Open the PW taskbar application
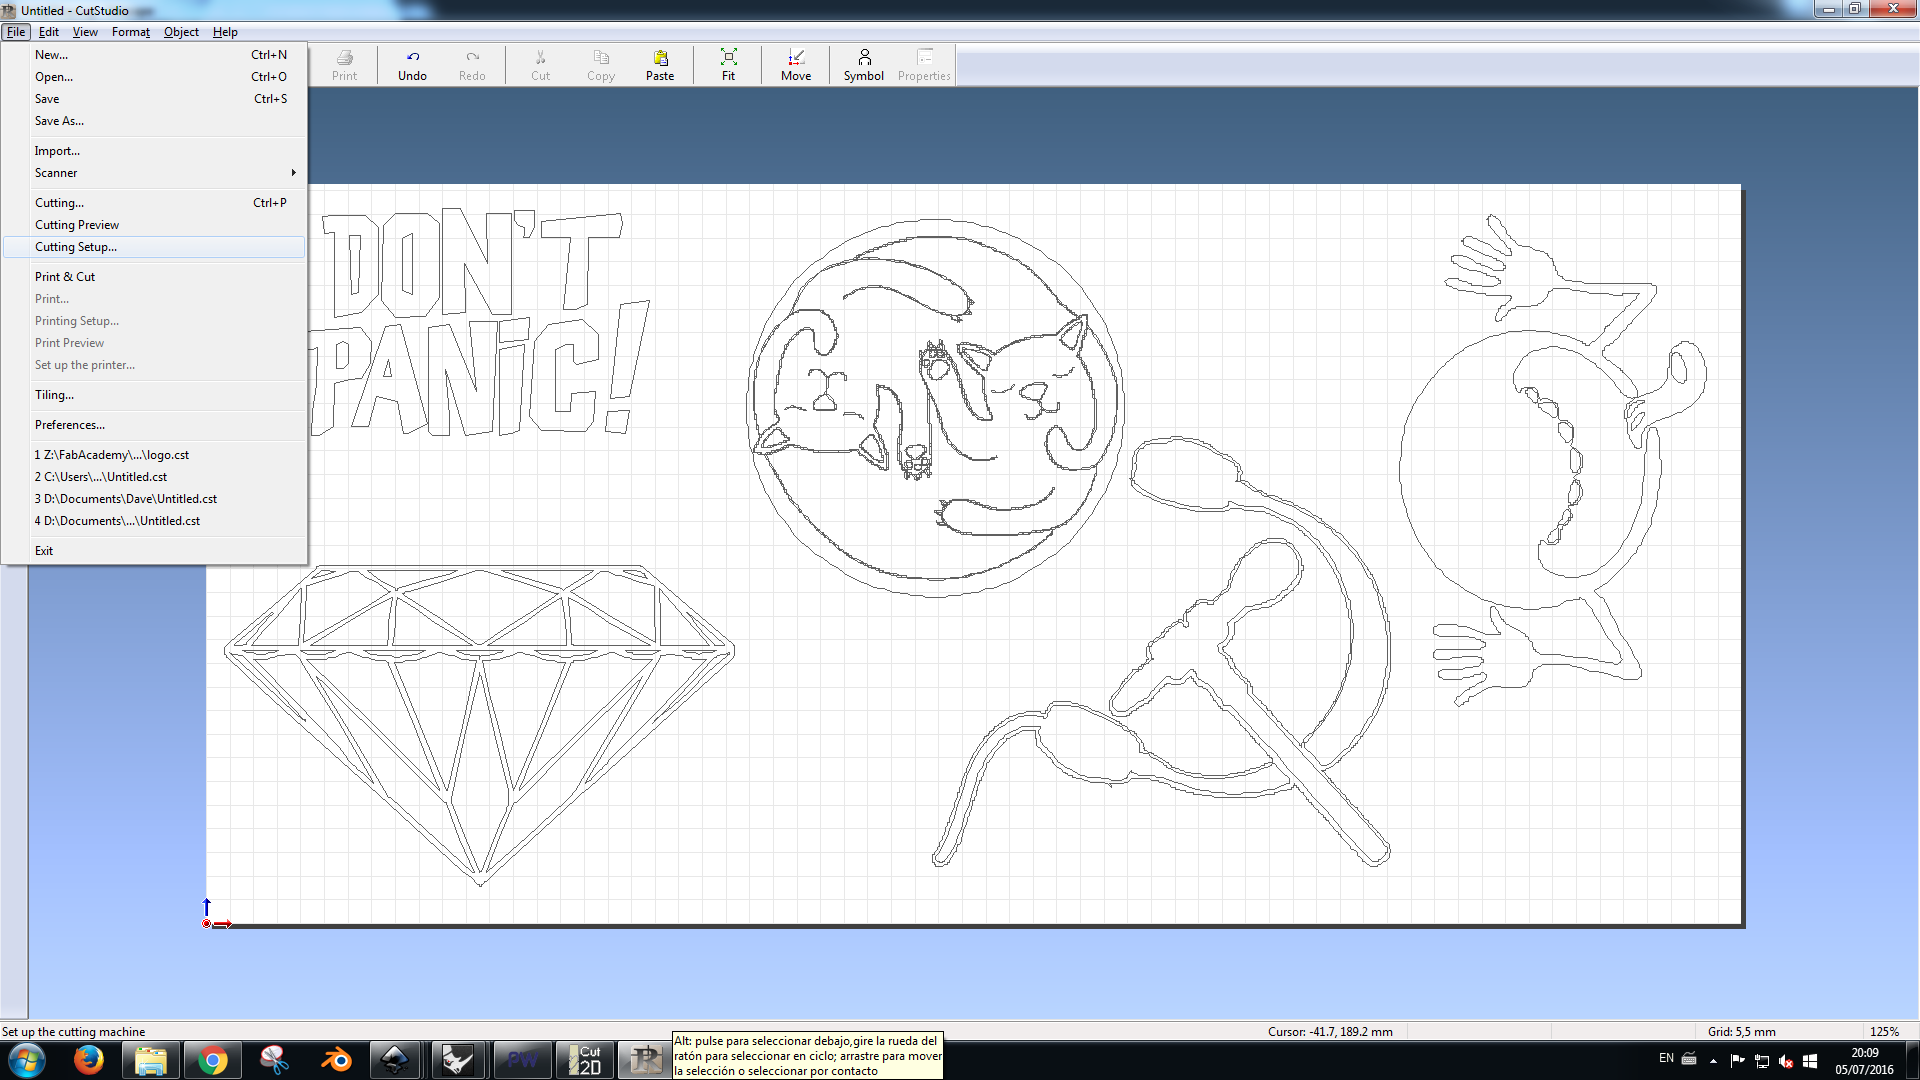Viewport: 1920px width, 1080px height. click(x=521, y=1060)
